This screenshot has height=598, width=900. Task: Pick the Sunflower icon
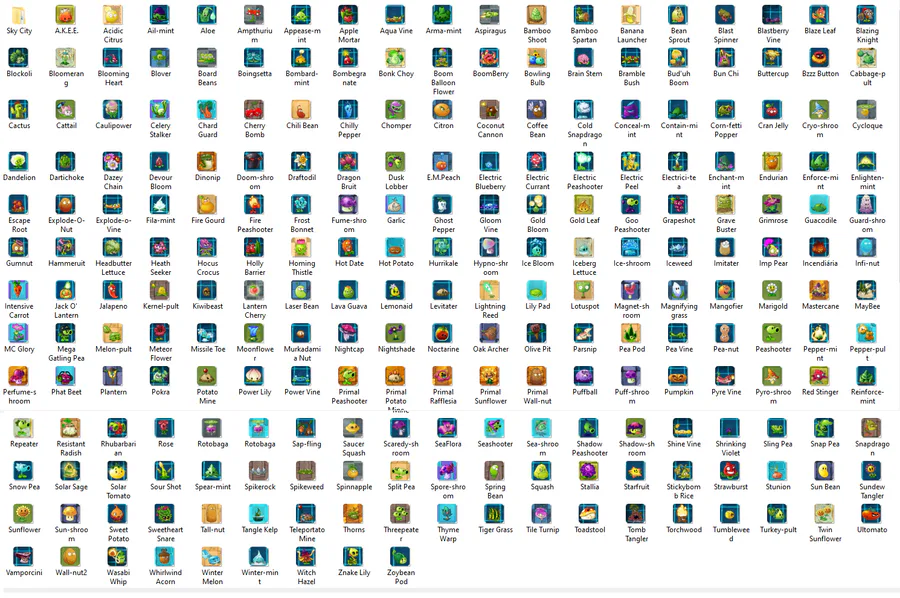24,514
